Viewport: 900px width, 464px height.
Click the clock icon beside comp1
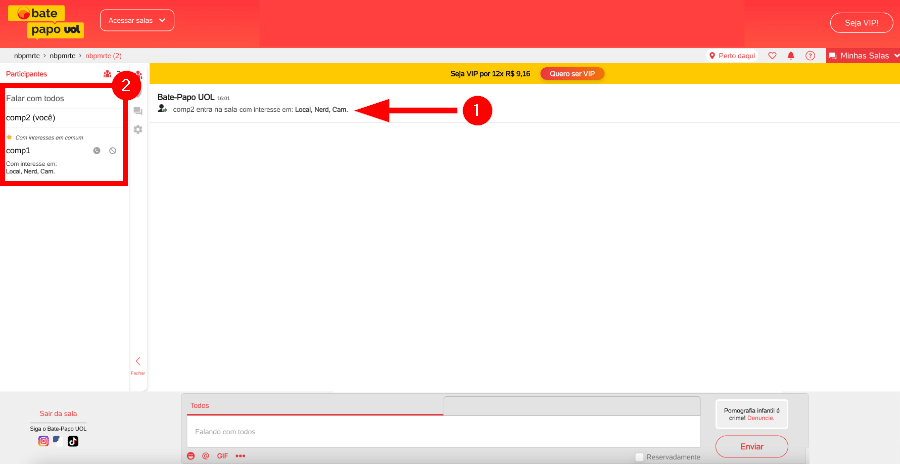(x=96, y=150)
